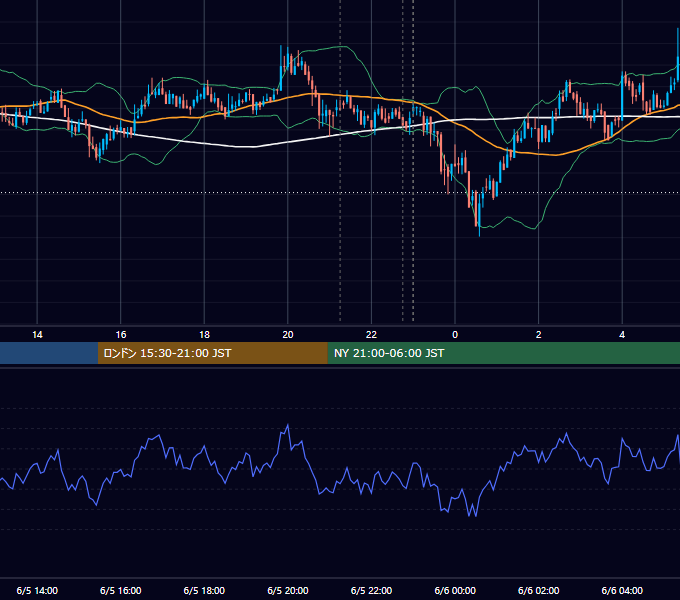
Task: Click the 0 hour label on price chart axis
Action: (455, 335)
